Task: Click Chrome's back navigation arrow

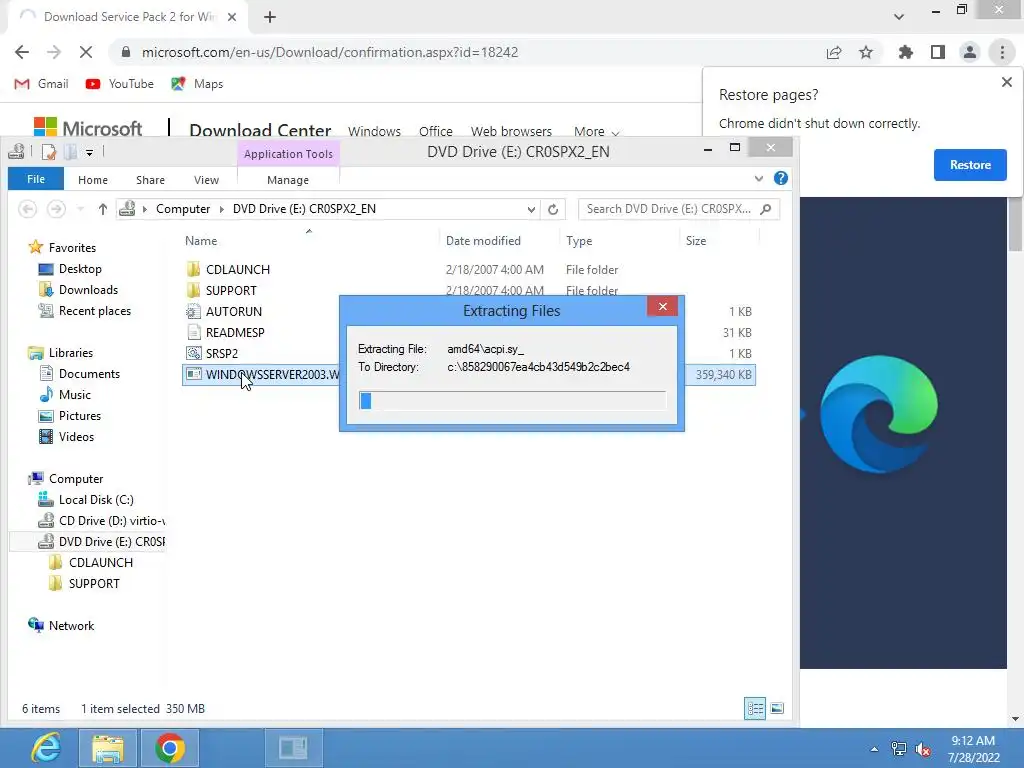Action: [22, 52]
